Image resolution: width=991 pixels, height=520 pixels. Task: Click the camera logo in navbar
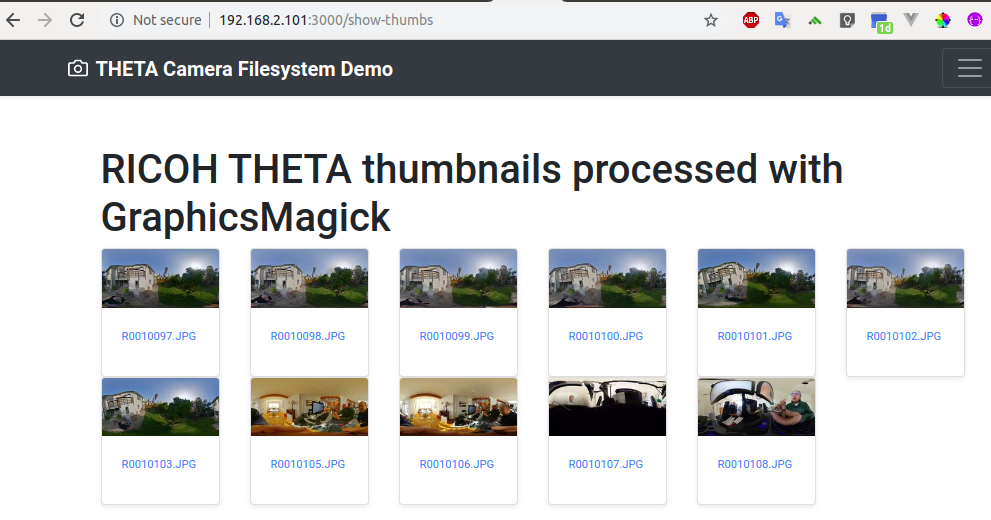(x=78, y=68)
